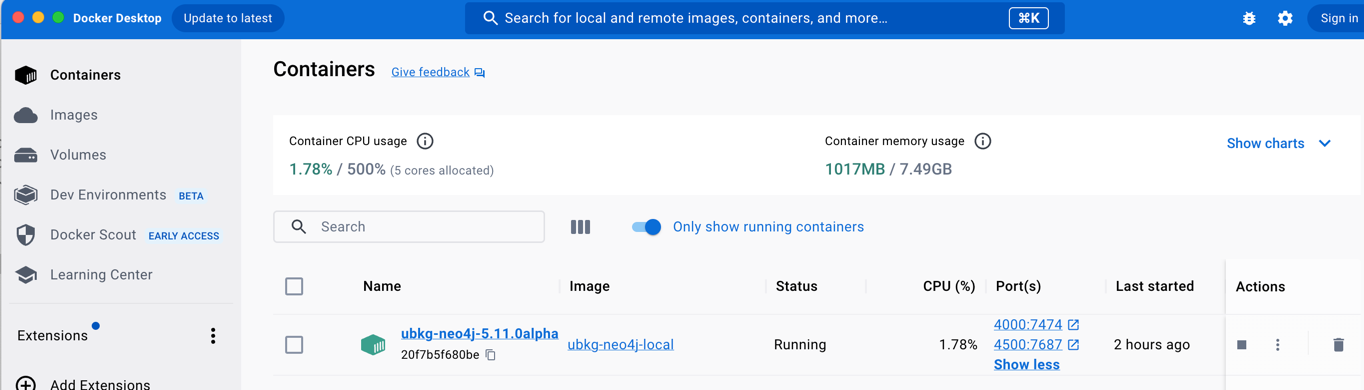Click the search icon in containers filter
Screen dimensions: 1364x390
[x=298, y=227]
